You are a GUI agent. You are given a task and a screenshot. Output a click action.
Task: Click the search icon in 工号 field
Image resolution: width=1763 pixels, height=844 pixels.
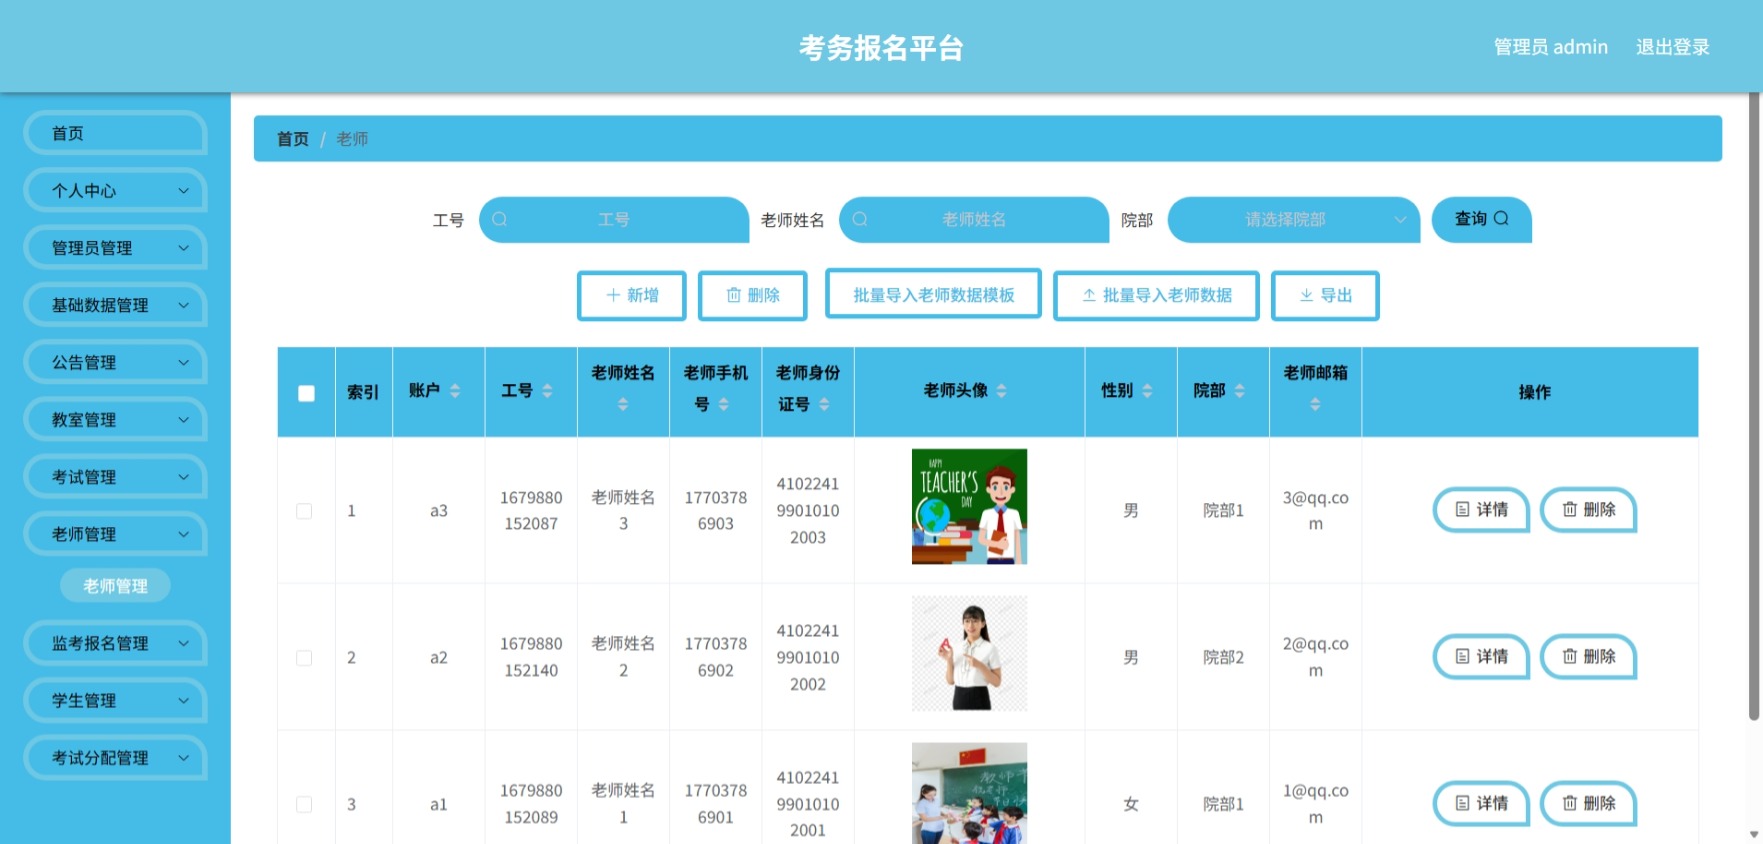(500, 219)
